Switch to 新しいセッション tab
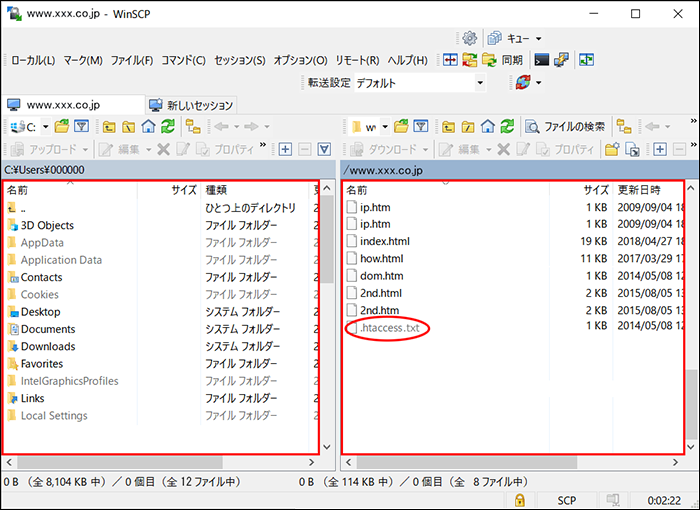Viewport: 700px width, 510px height. (191, 105)
